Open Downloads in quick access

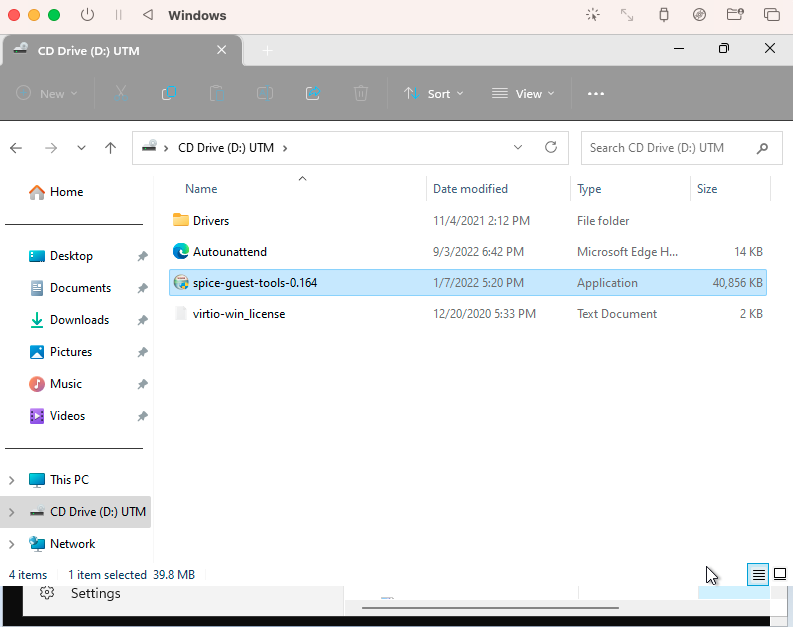70,320
